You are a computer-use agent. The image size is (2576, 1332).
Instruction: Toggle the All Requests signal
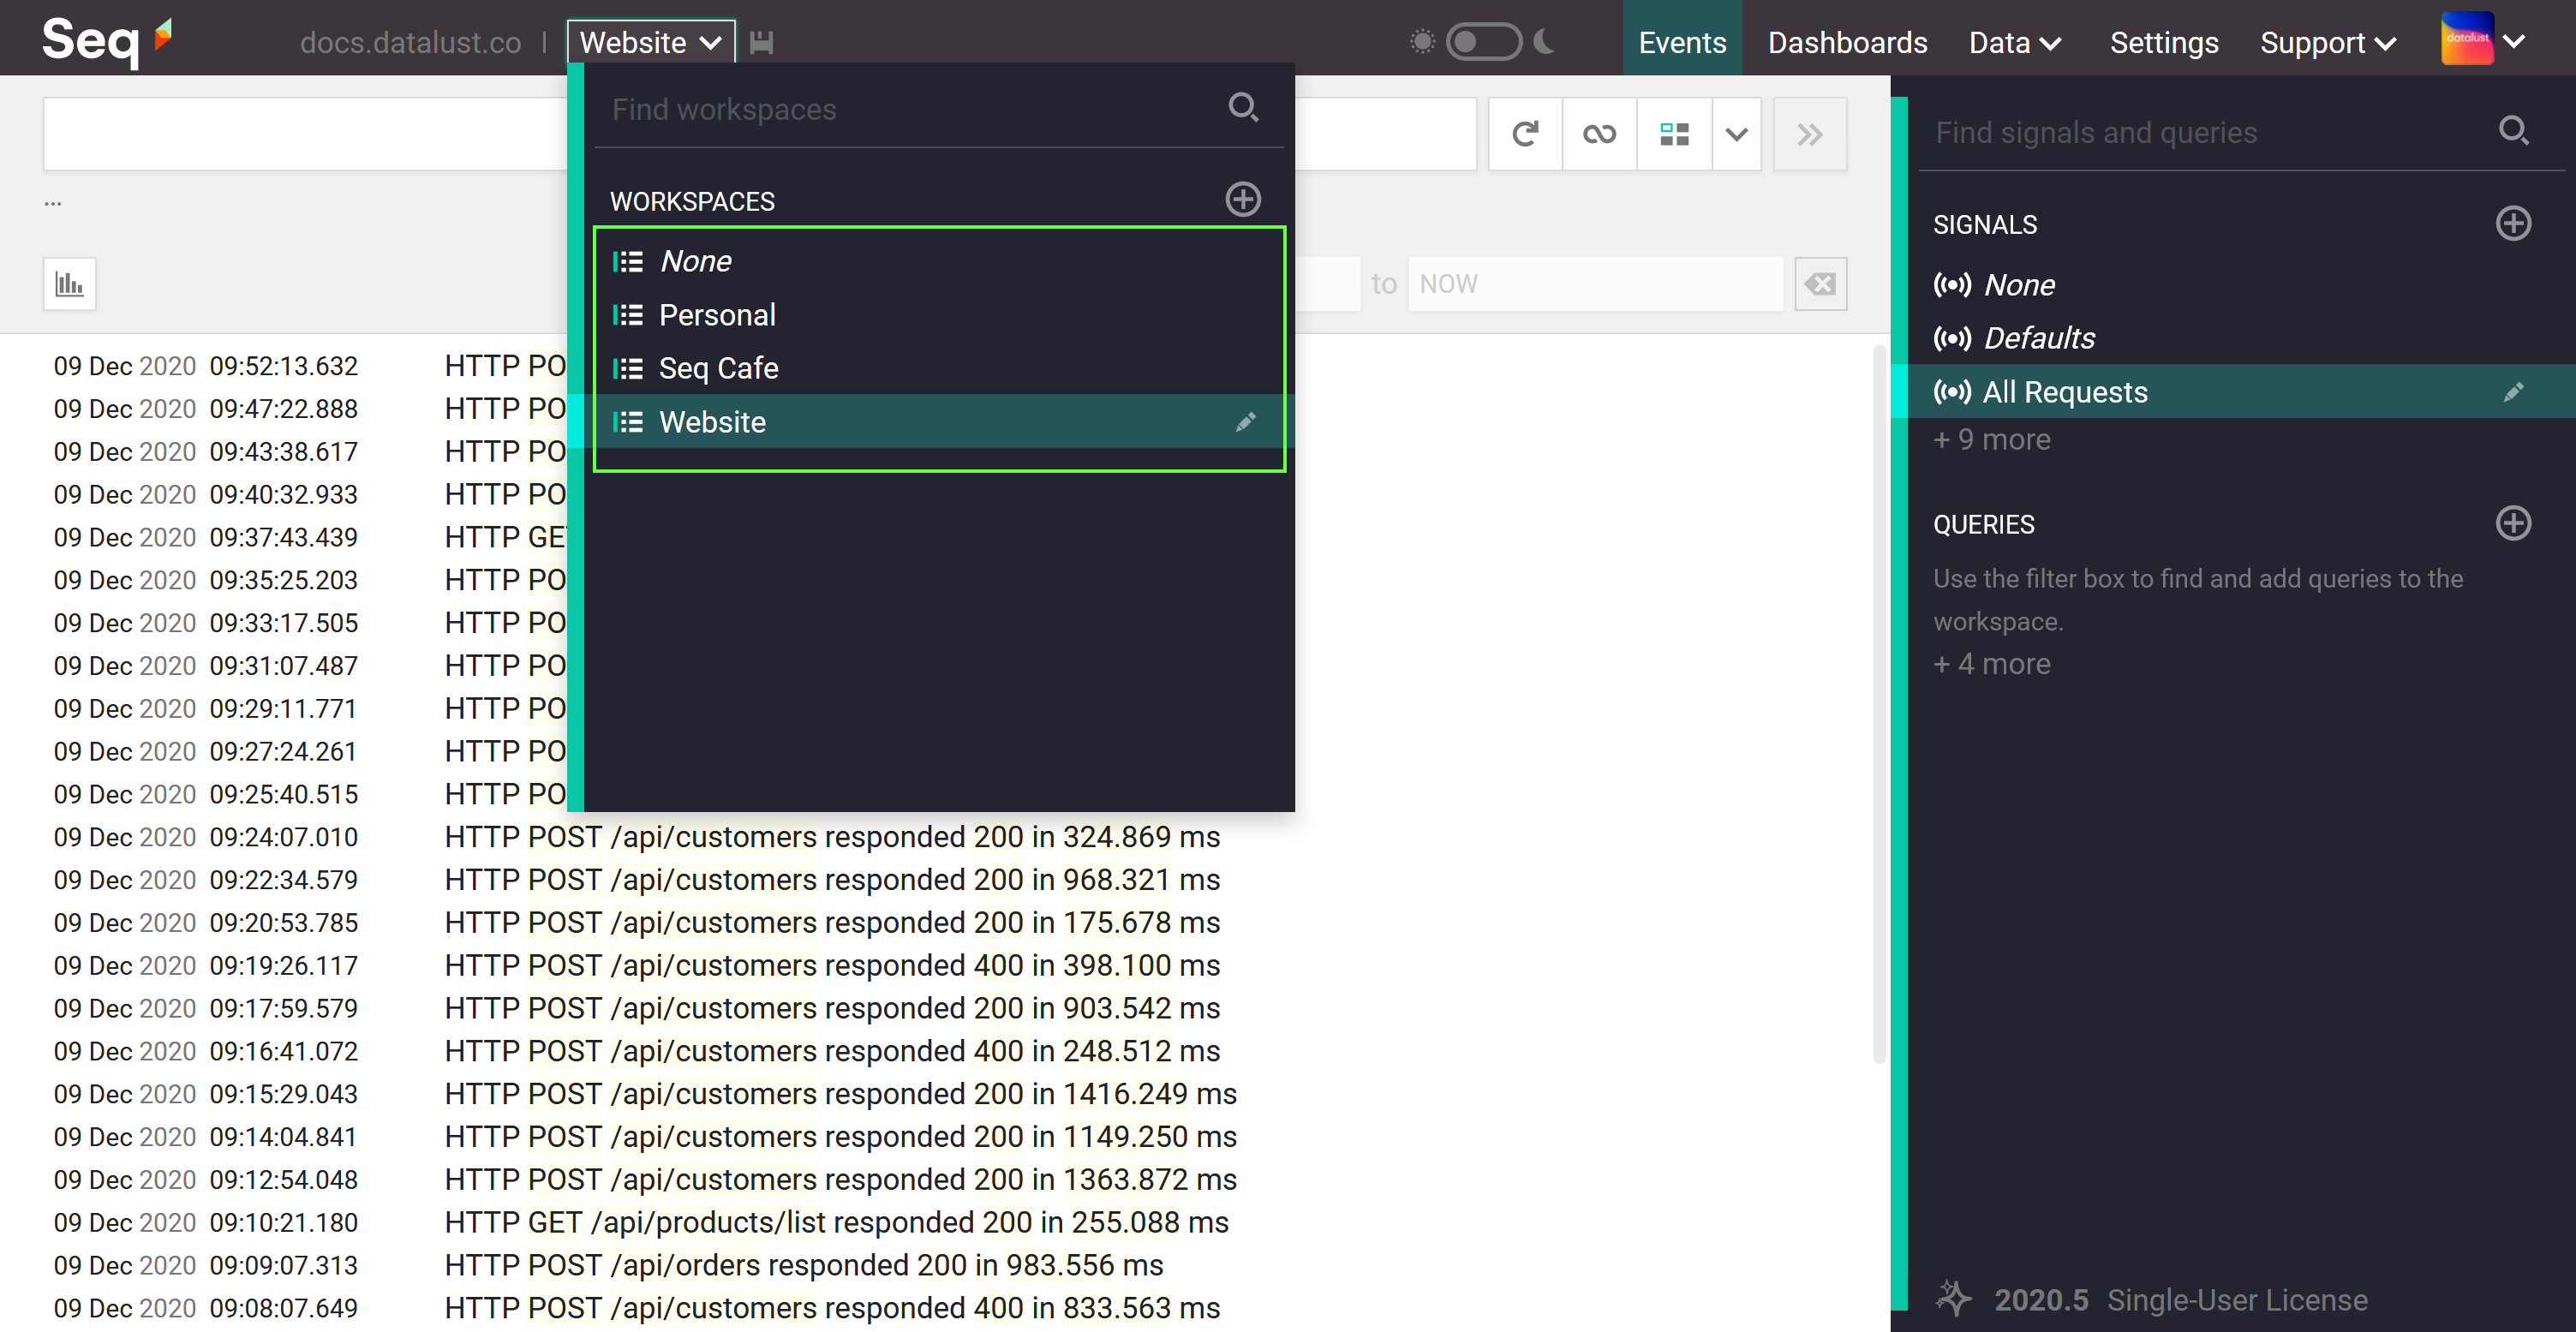click(x=2064, y=392)
